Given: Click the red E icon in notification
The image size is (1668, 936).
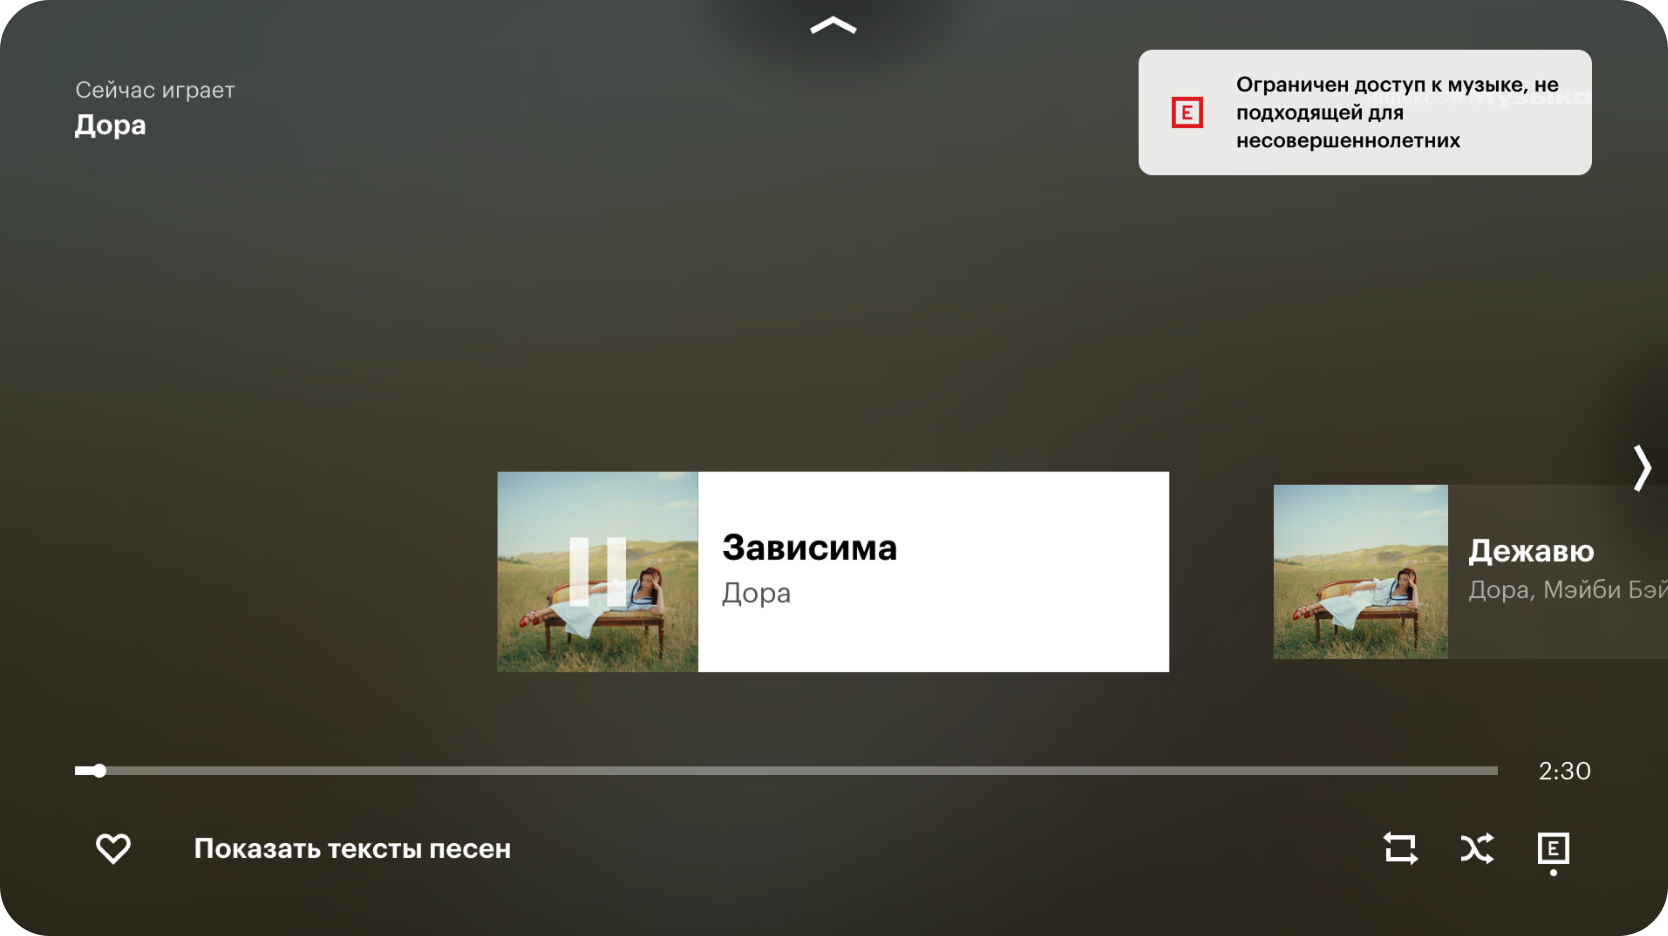Looking at the screenshot, I should pos(1187,113).
